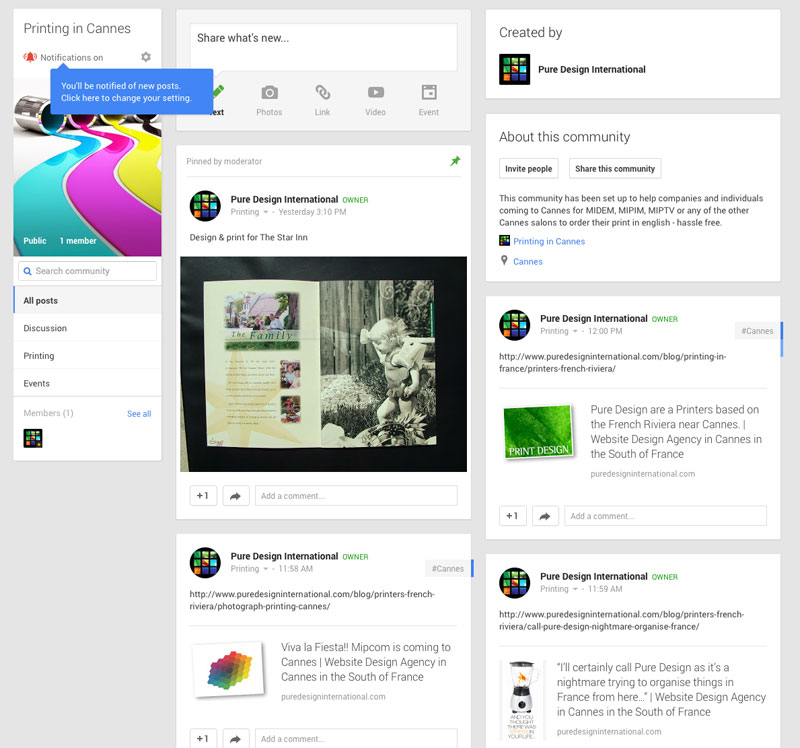
Task: Select the Event share option
Action: point(429,101)
